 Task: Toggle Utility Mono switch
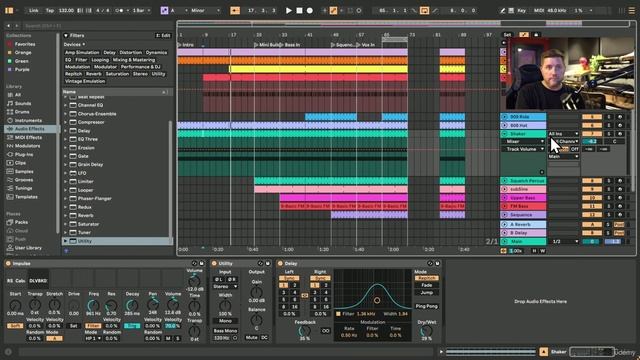225,321
